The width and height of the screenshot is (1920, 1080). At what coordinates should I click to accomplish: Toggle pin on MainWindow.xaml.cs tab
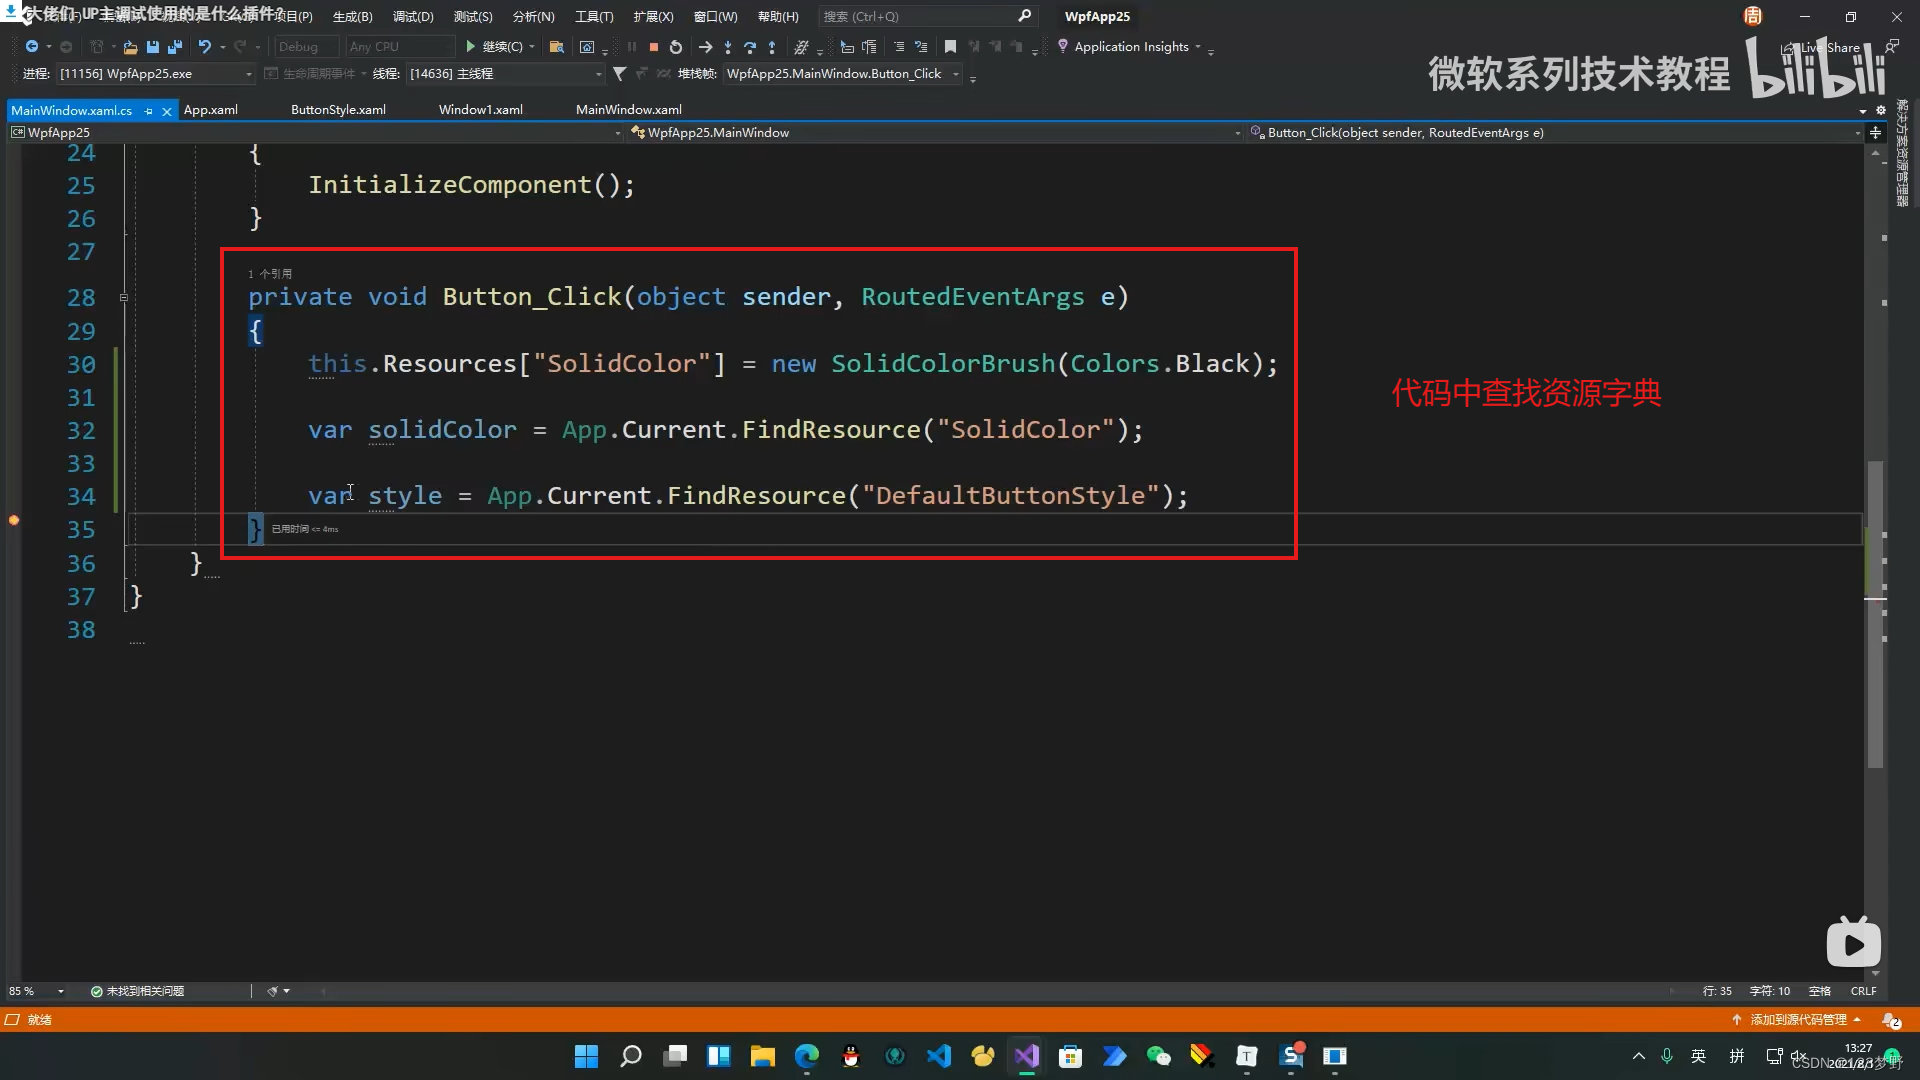(149, 111)
